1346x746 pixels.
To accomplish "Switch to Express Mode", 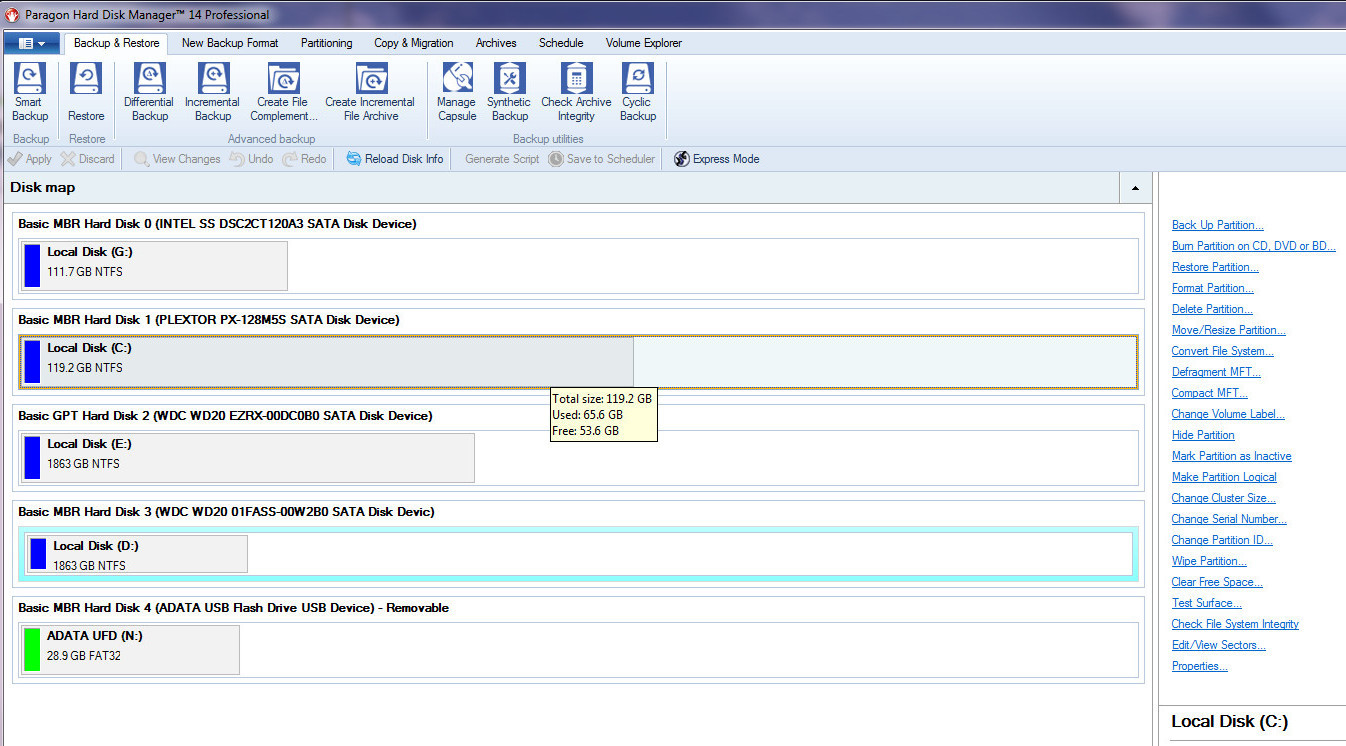I will pyautogui.click(x=716, y=159).
